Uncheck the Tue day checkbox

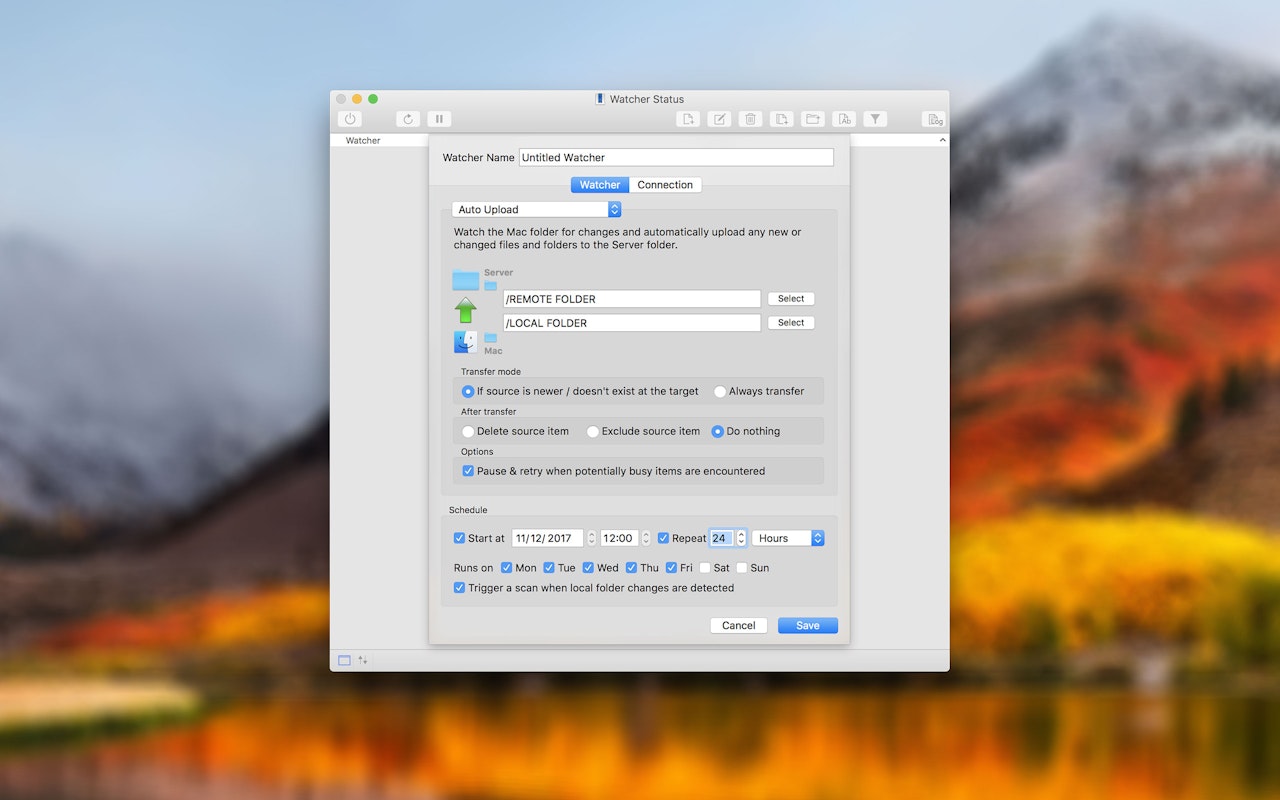click(x=549, y=568)
